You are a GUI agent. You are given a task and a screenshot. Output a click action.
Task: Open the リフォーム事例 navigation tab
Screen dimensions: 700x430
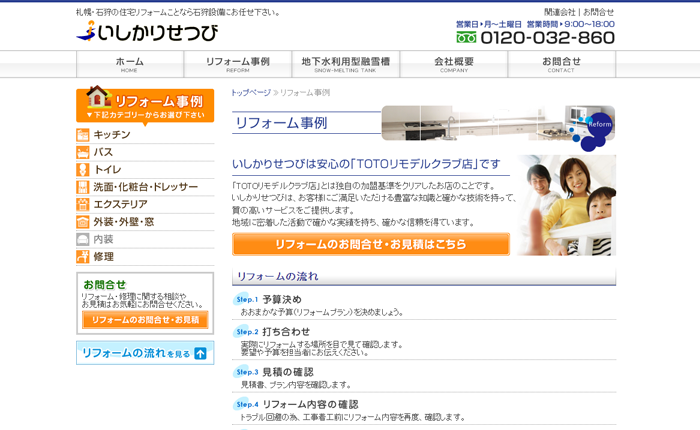(238, 64)
